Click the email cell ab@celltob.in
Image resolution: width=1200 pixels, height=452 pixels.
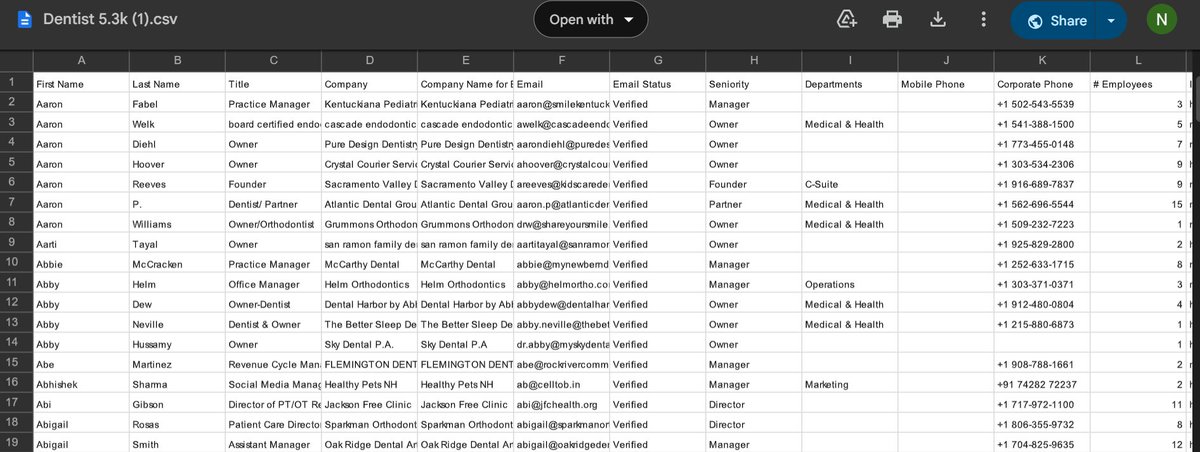561,384
